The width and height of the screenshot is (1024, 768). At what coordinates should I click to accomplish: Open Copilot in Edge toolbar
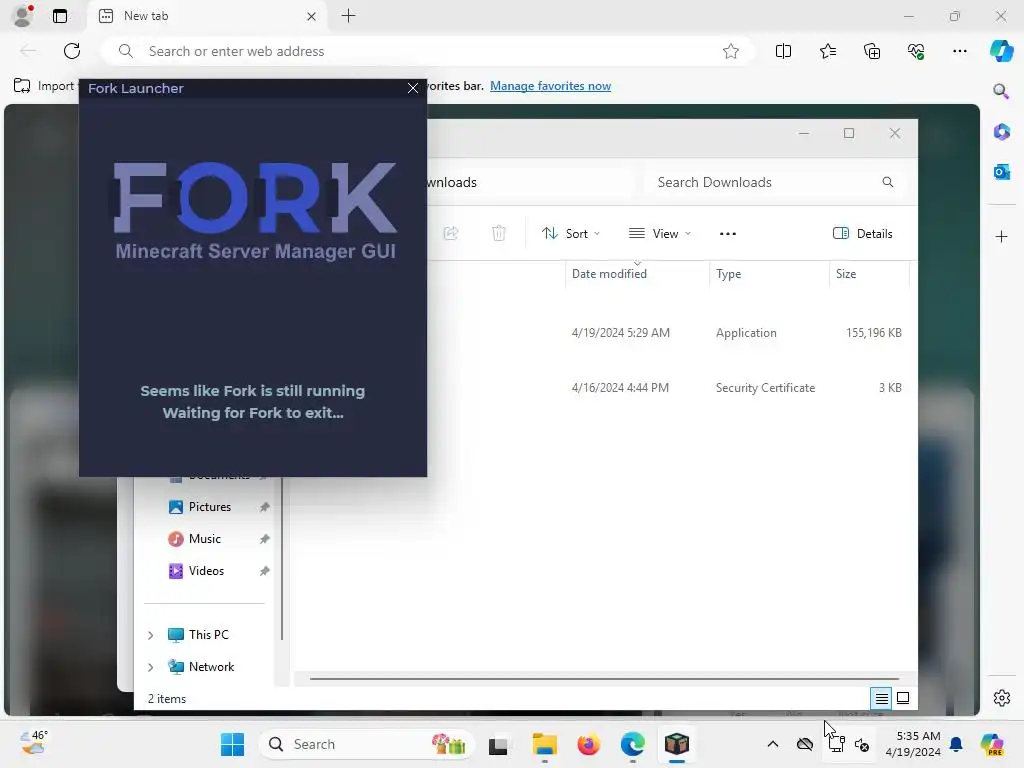point(1001,51)
